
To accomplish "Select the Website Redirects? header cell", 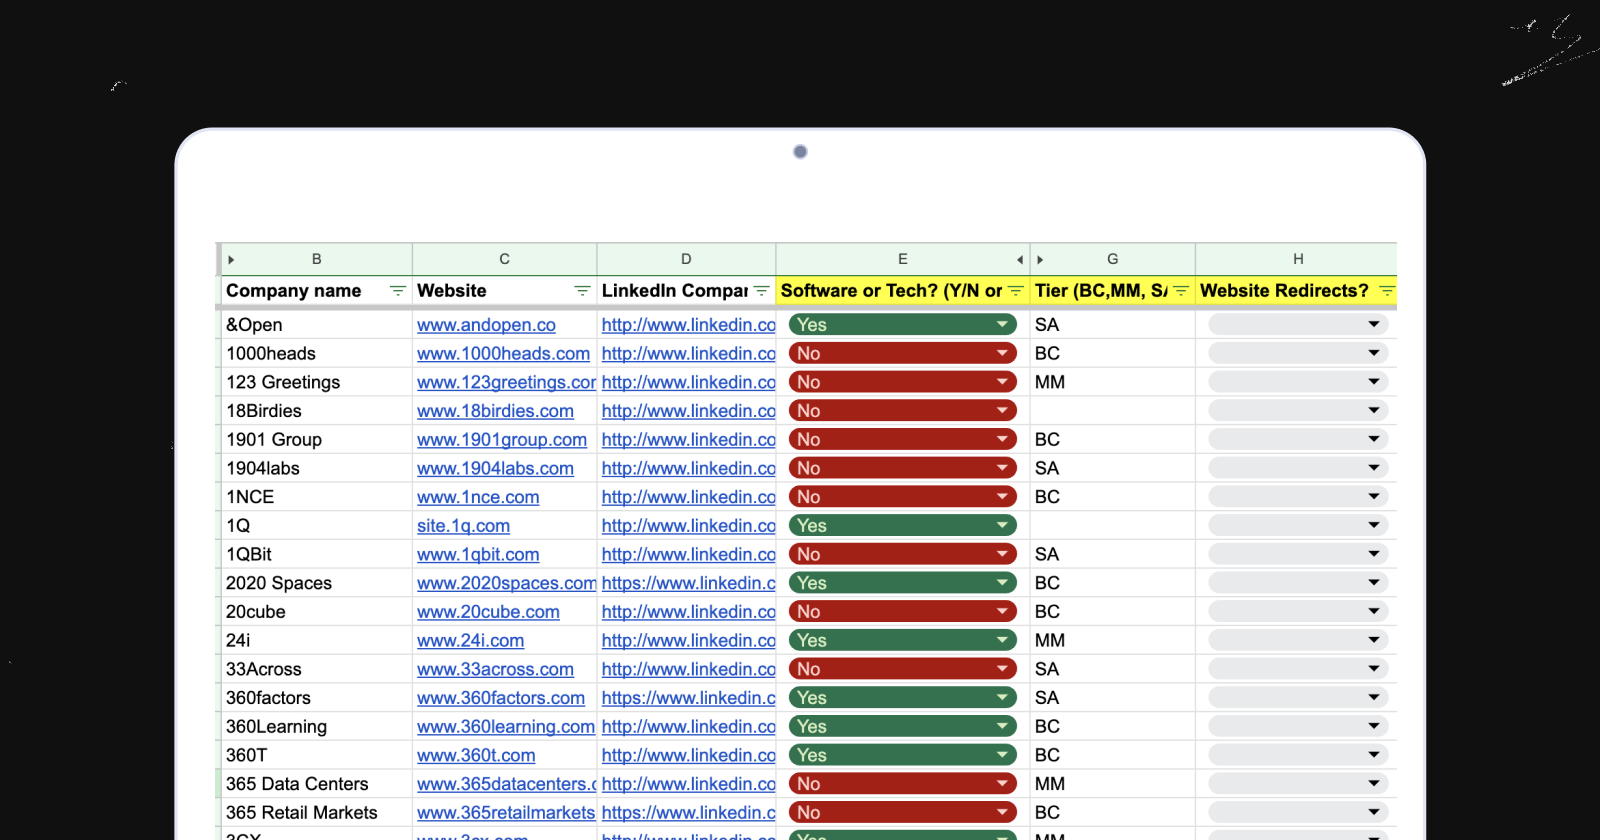I will pos(1297,291).
